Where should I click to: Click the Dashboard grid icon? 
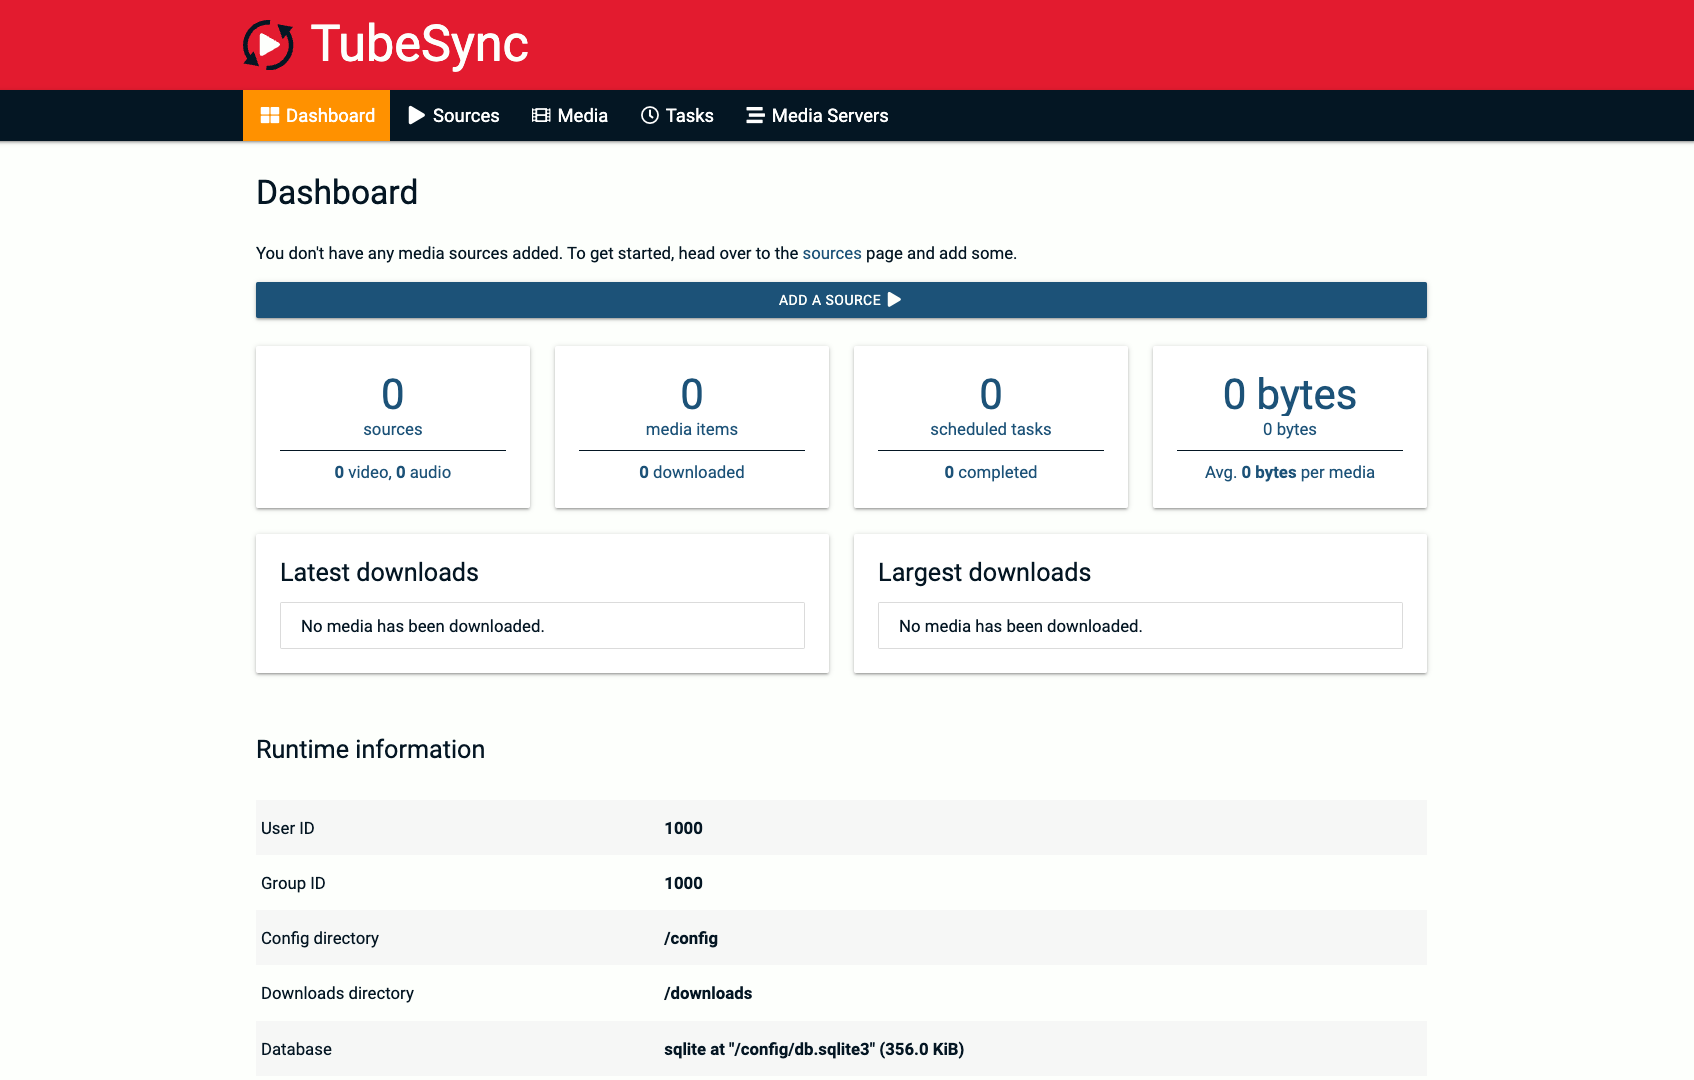269,115
